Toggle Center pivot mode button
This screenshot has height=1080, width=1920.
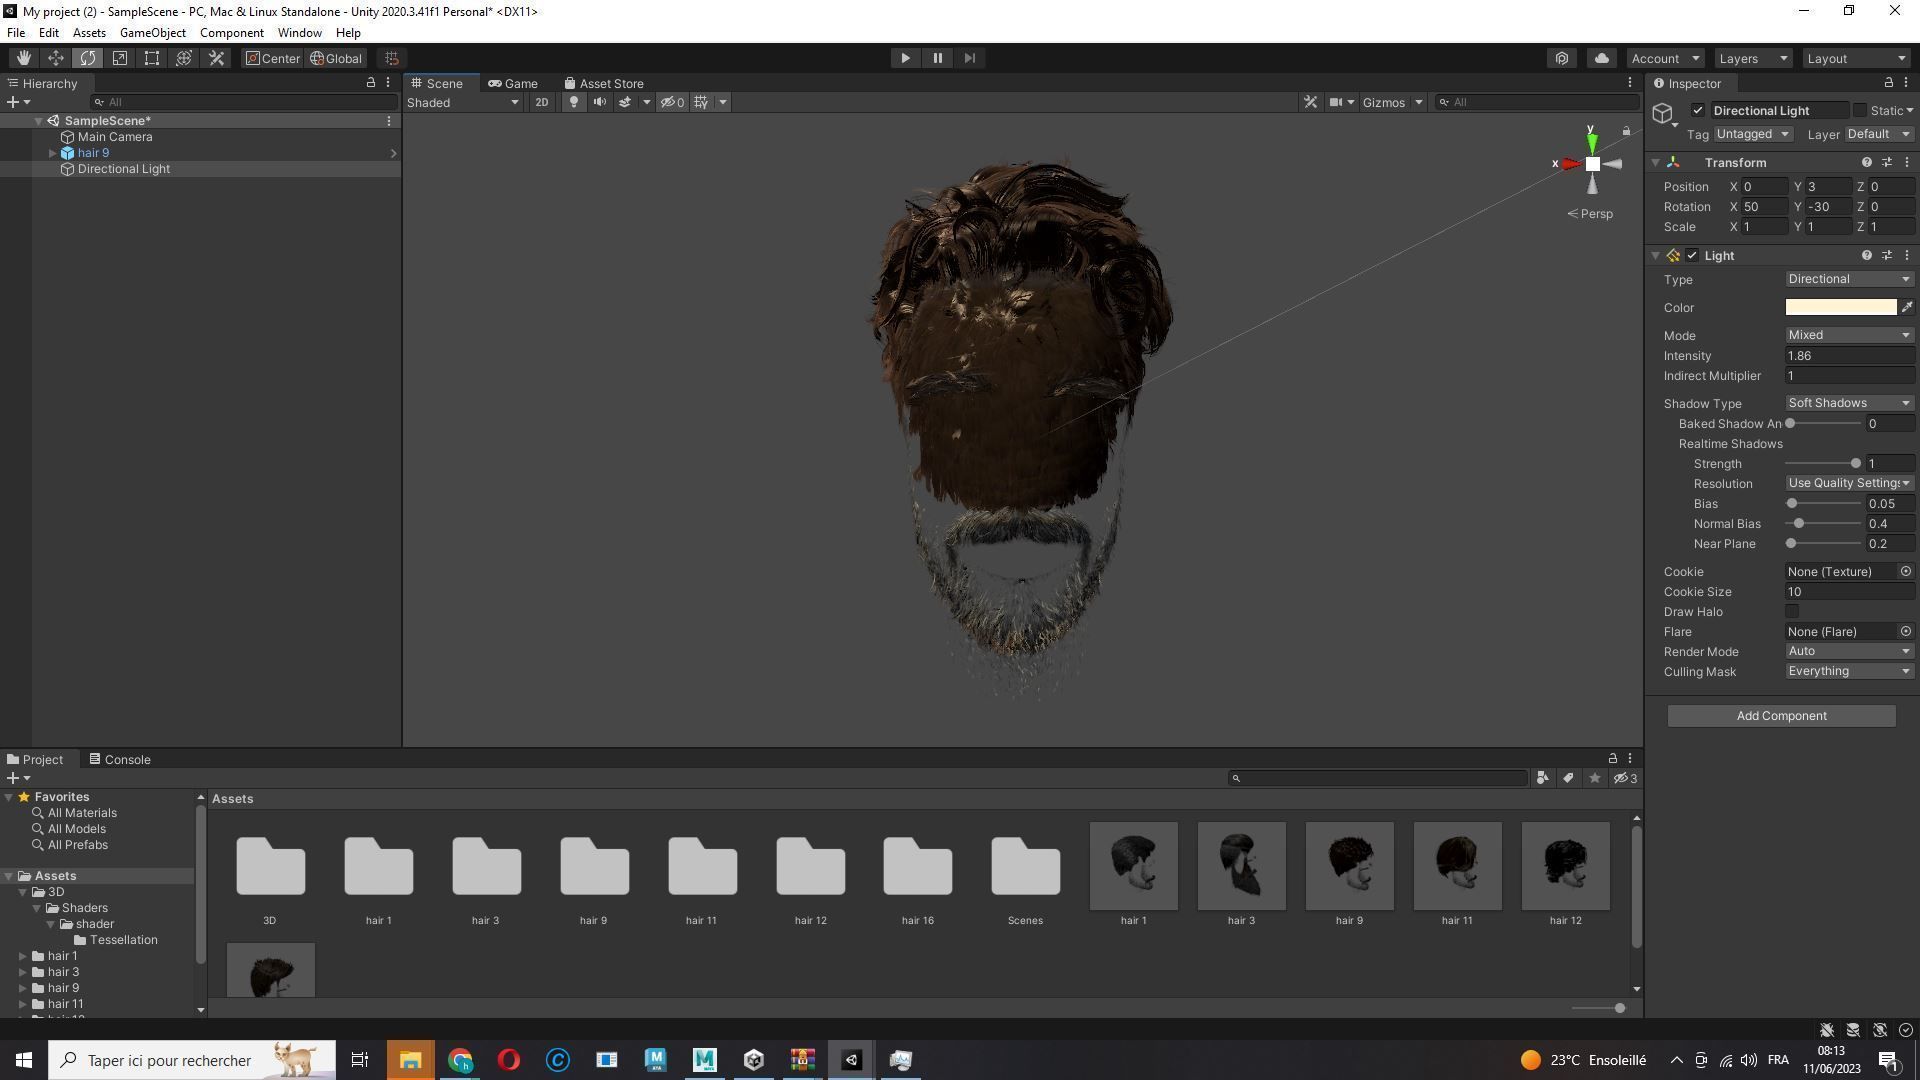[273, 58]
